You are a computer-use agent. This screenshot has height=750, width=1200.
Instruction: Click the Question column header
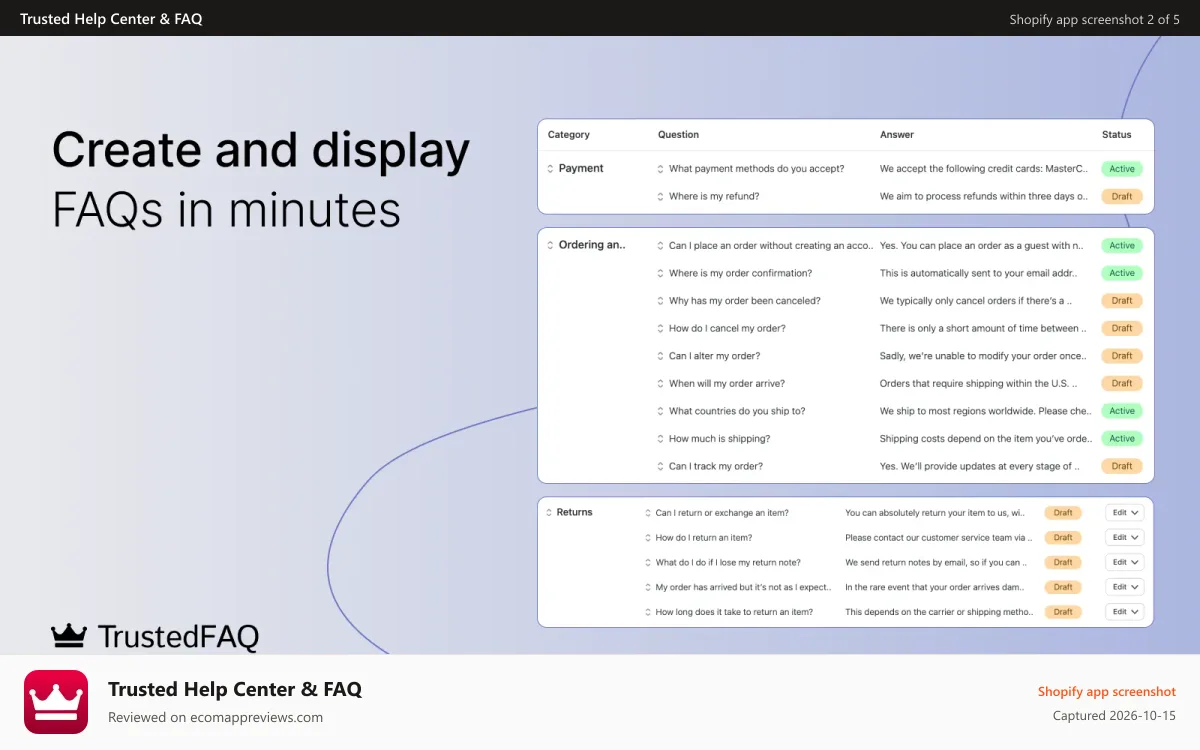[678, 134]
